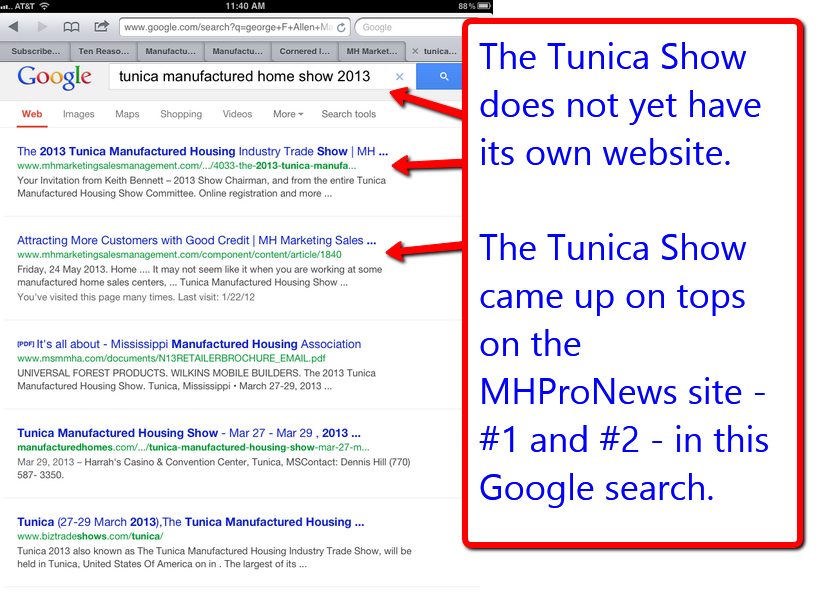The width and height of the screenshot is (819, 597).
Task: Switch to the first Manufactu... tab
Action: pos(170,51)
